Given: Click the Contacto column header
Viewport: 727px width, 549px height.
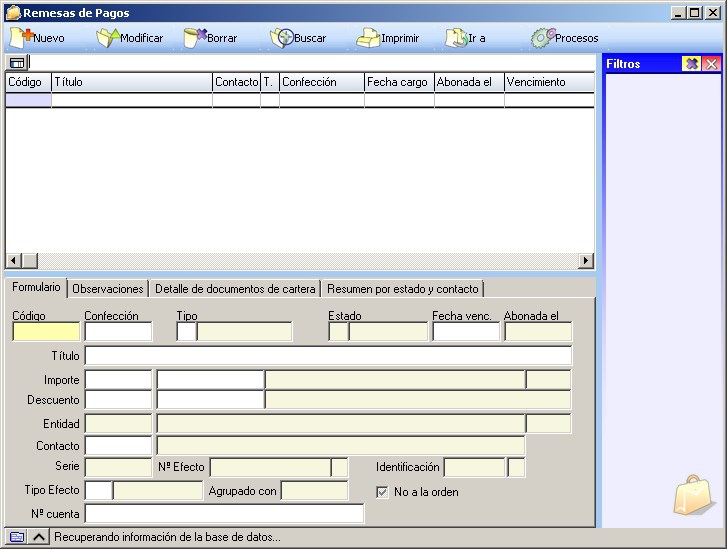Looking at the screenshot, I should pos(236,82).
